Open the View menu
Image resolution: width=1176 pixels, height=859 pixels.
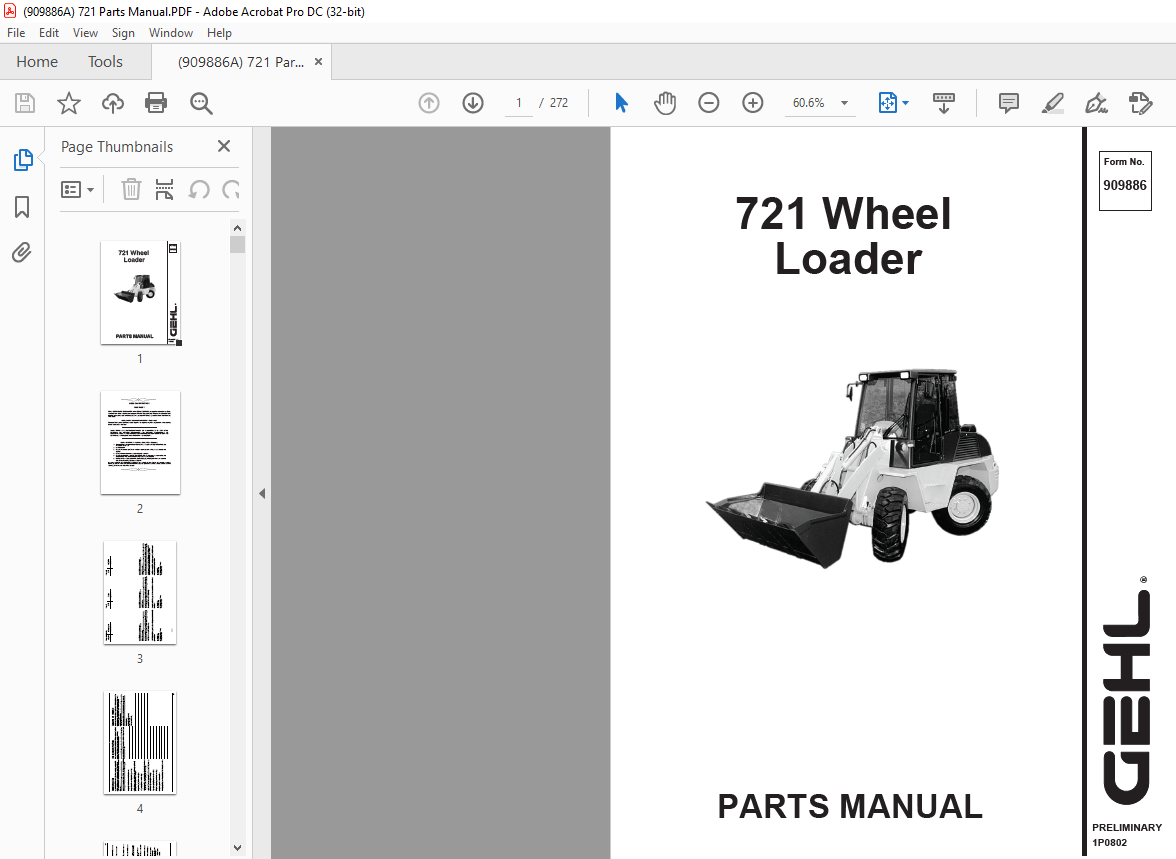86,33
